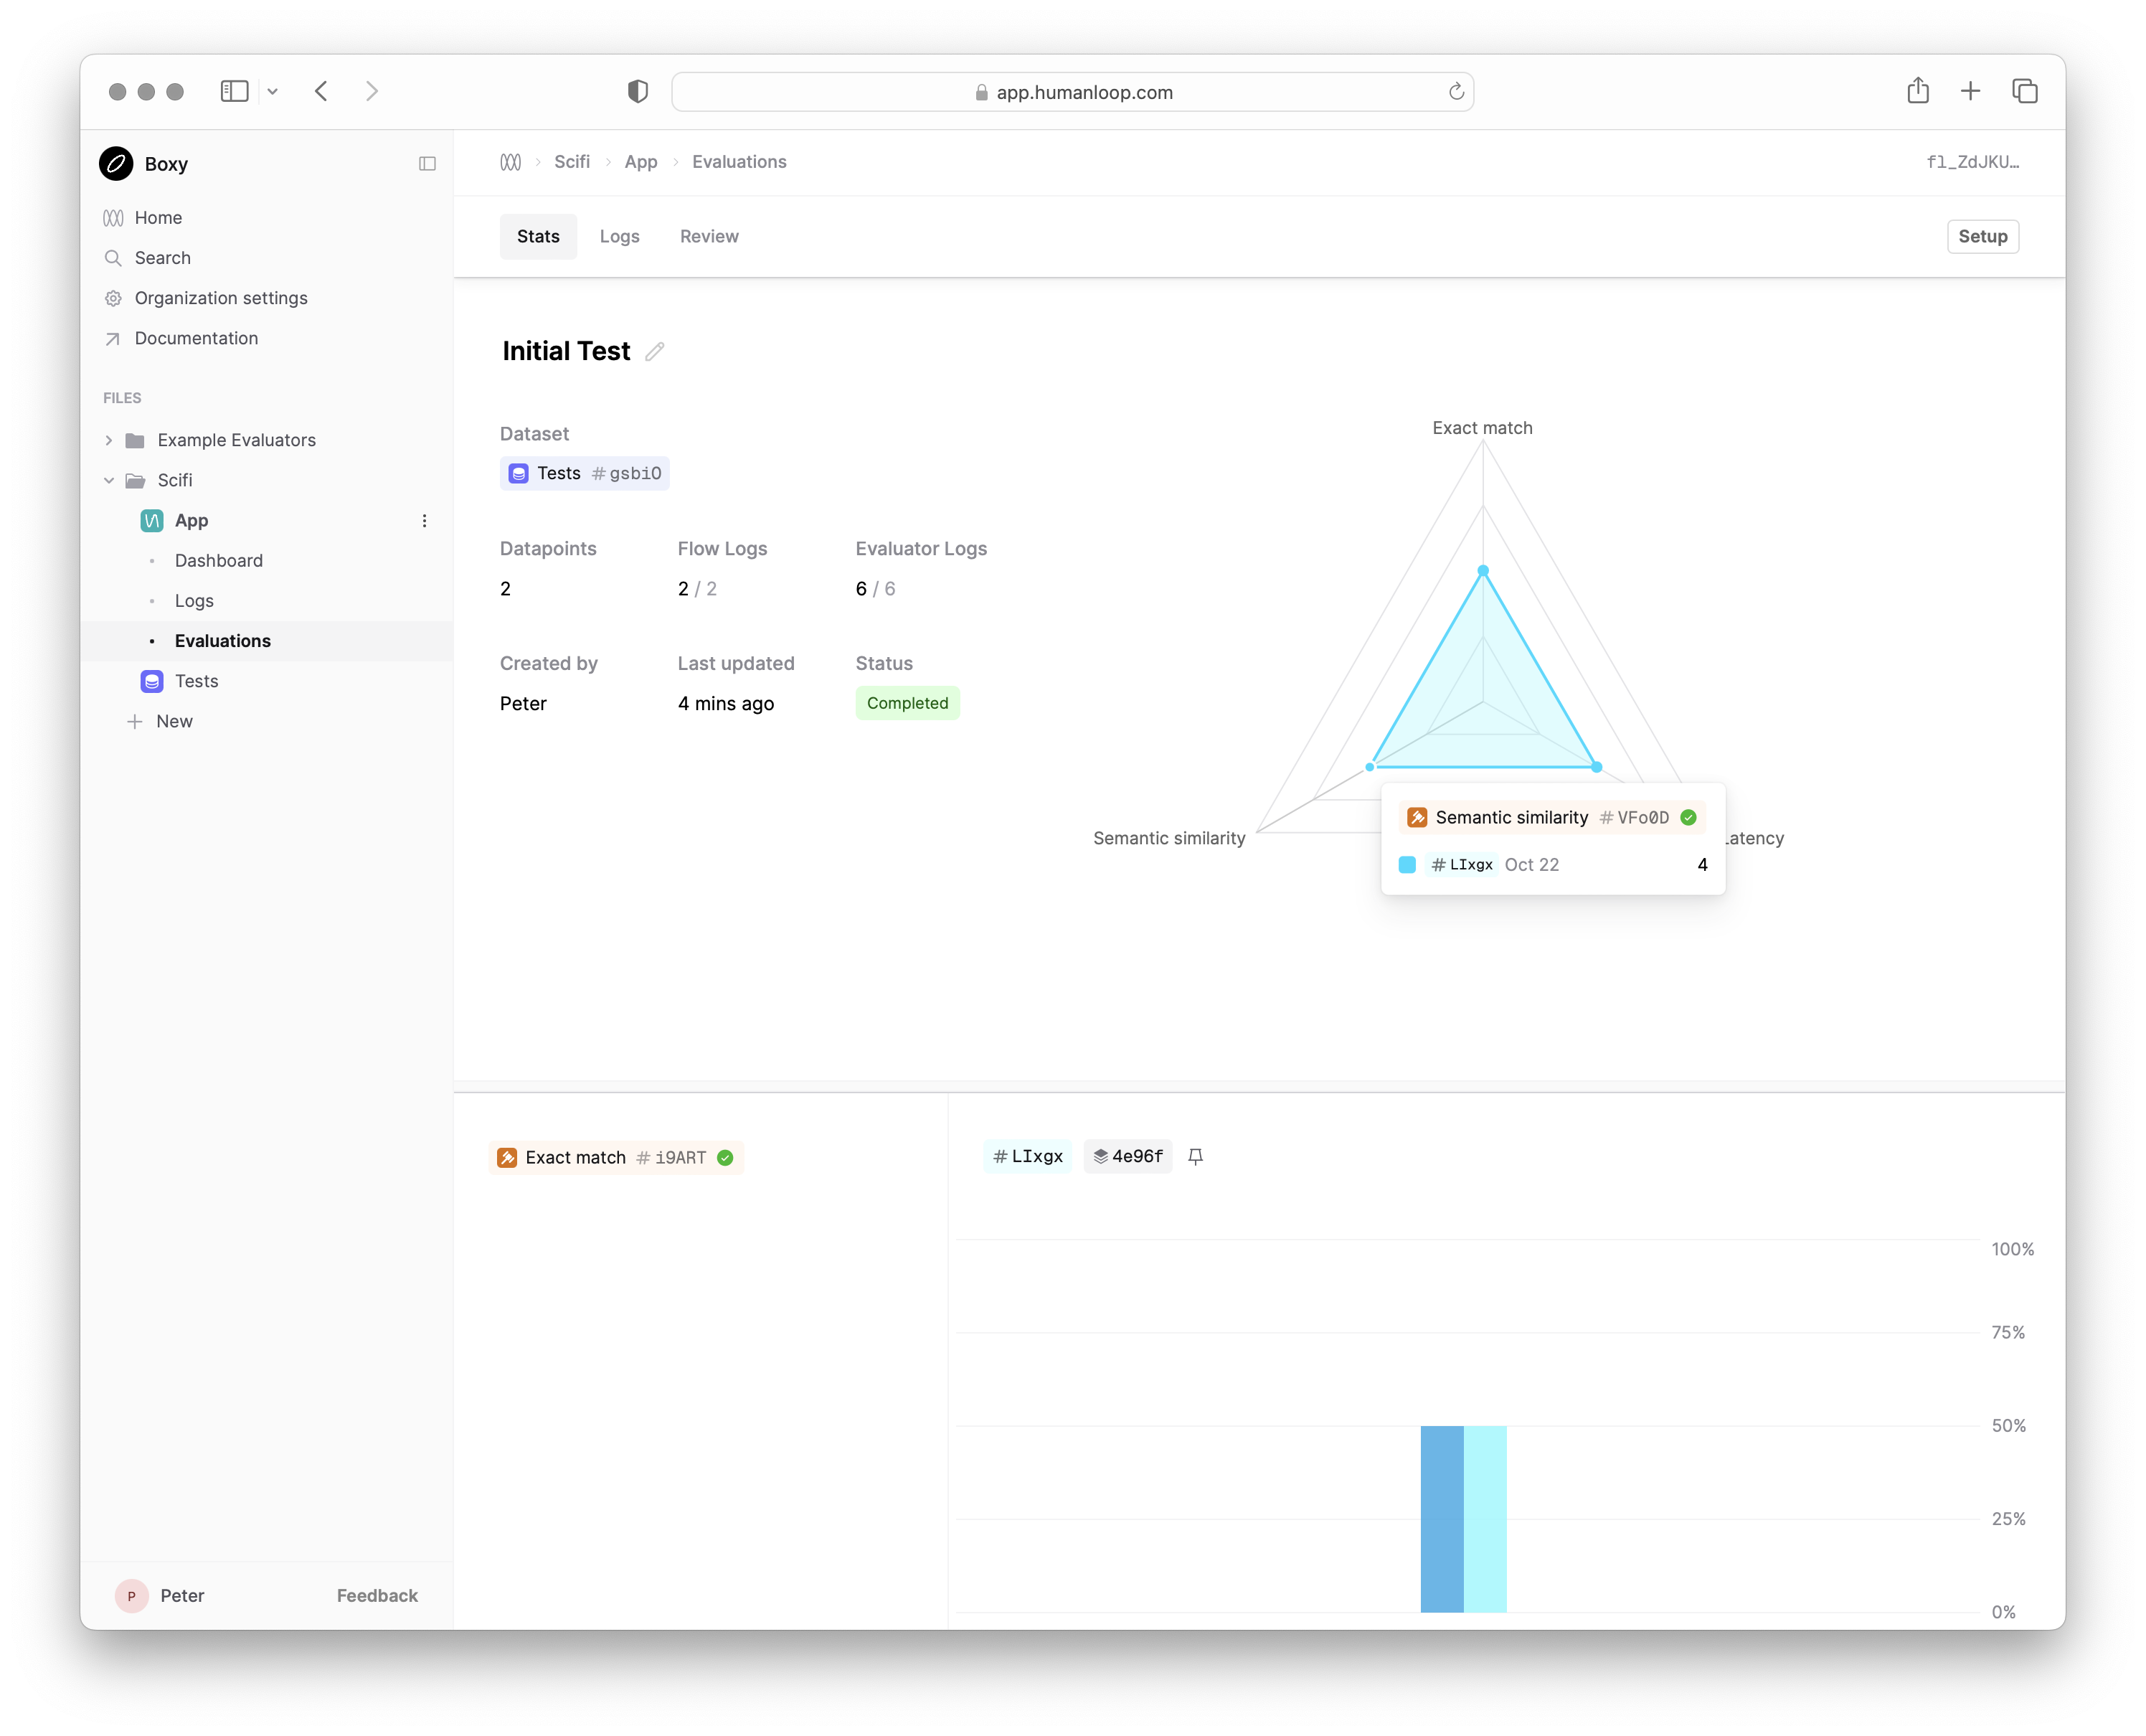This screenshot has width=2146, height=1736.
Task: Click the cyan swatch beside #LIxgx in tooltip
Action: [1407, 865]
